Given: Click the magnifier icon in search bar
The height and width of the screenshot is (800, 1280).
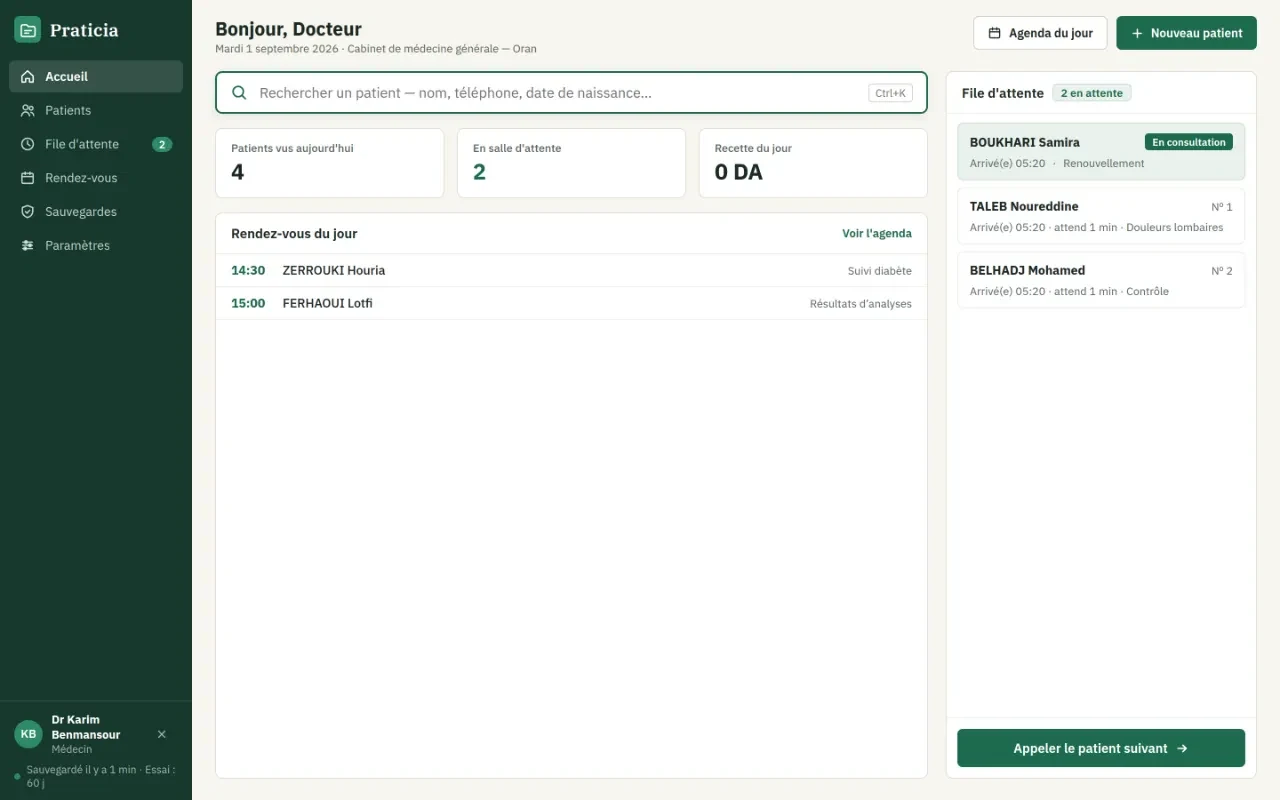Looking at the screenshot, I should (x=240, y=93).
